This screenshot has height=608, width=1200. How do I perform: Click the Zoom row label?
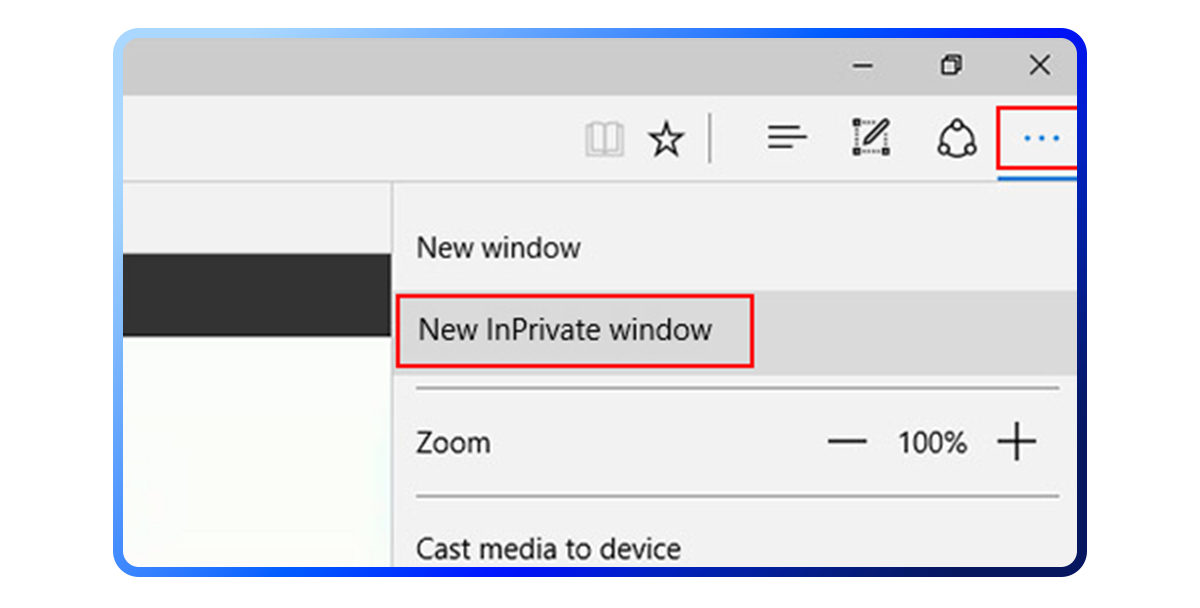453,442
